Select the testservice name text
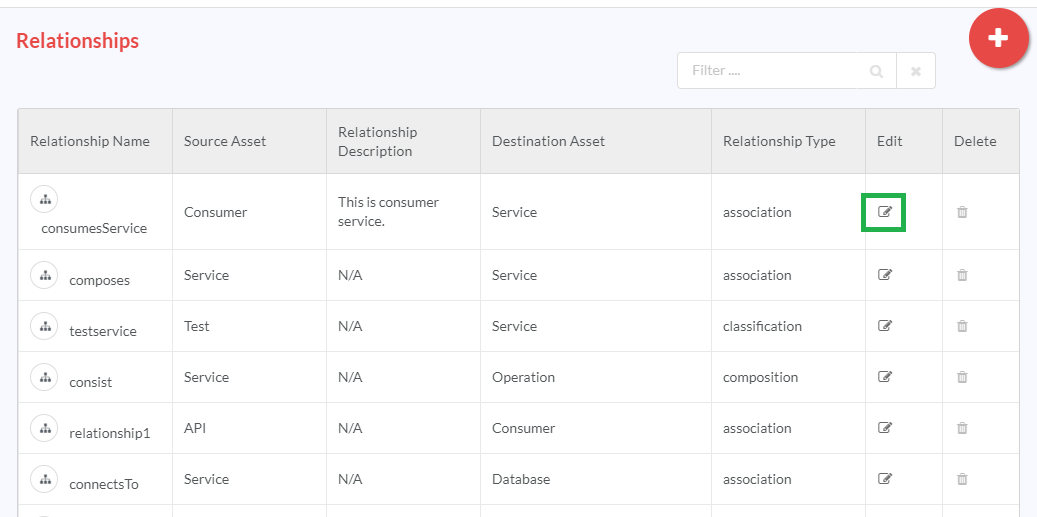The height and width of the screenshot is (517, 1037). click(x=103, y=331)
